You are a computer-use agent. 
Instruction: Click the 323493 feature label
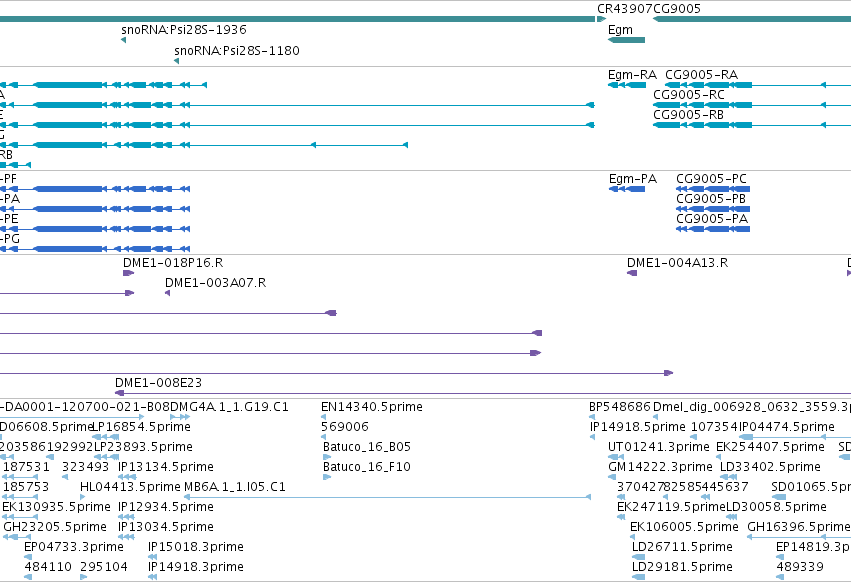click(x=86, y=467)
